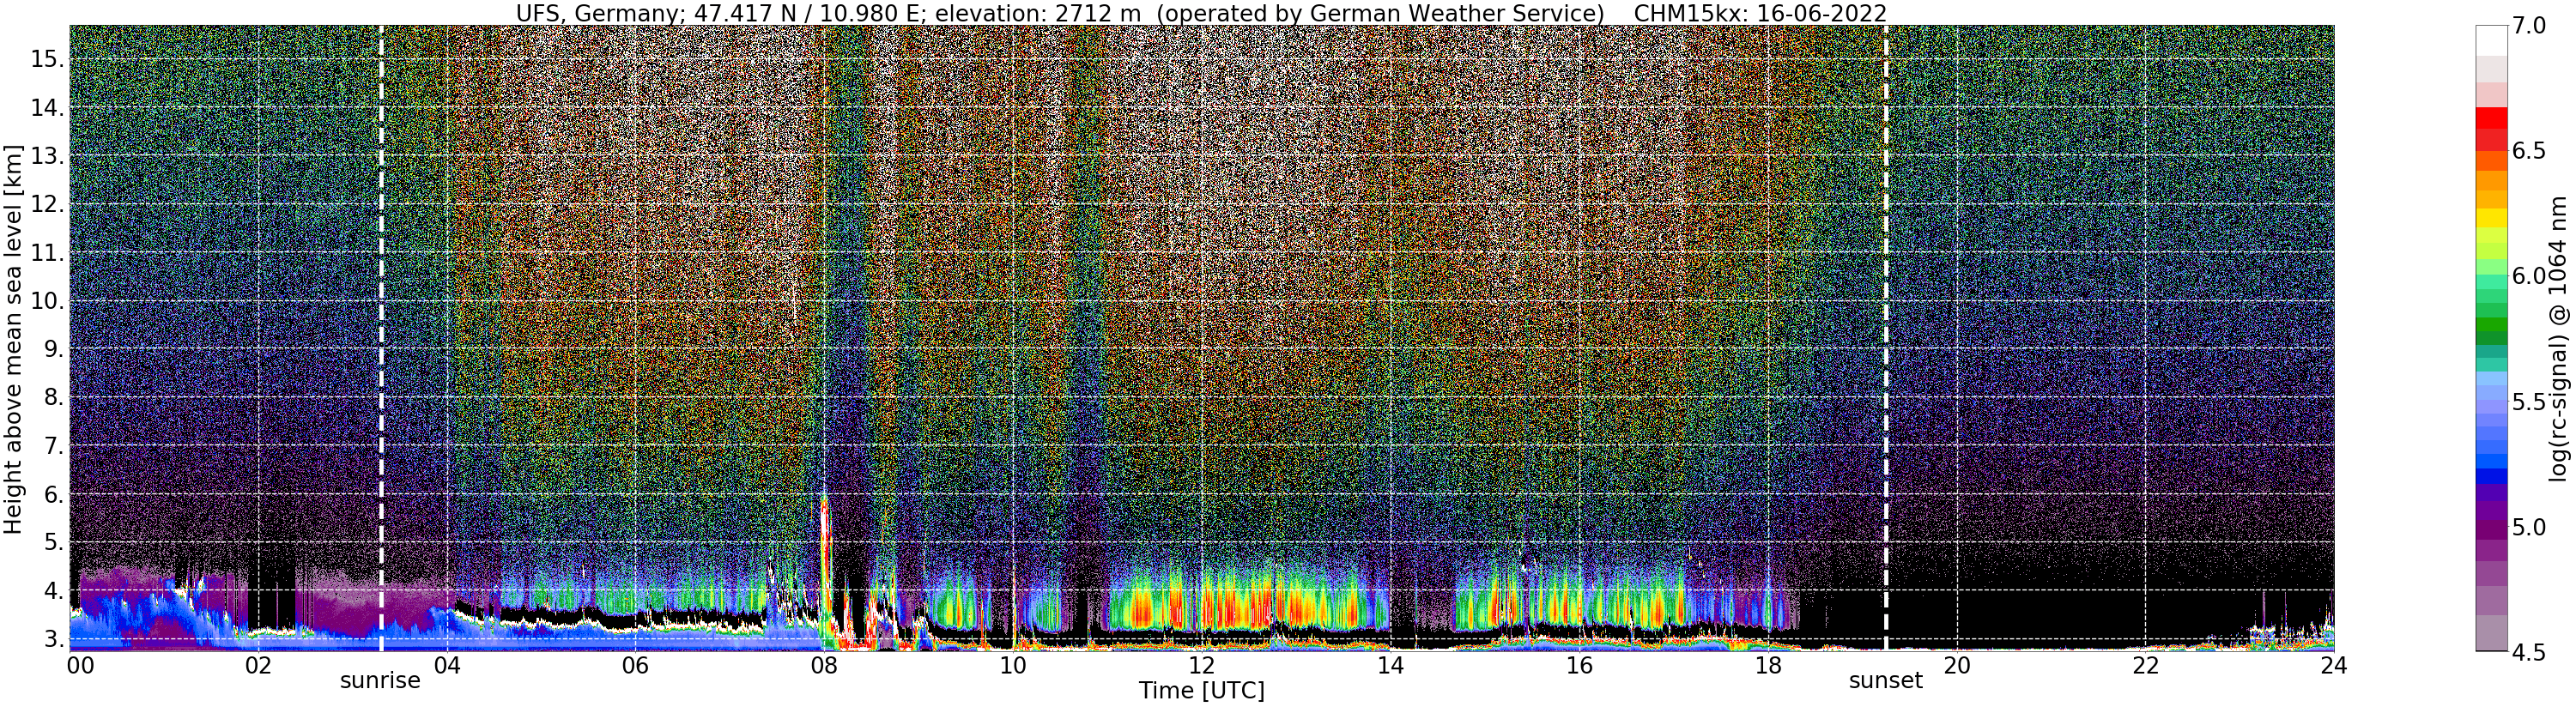Click colorbar tick label '6.5'
This screenshot has height=707, width=2576.
pyautogui.click(x=2529, y=151)
